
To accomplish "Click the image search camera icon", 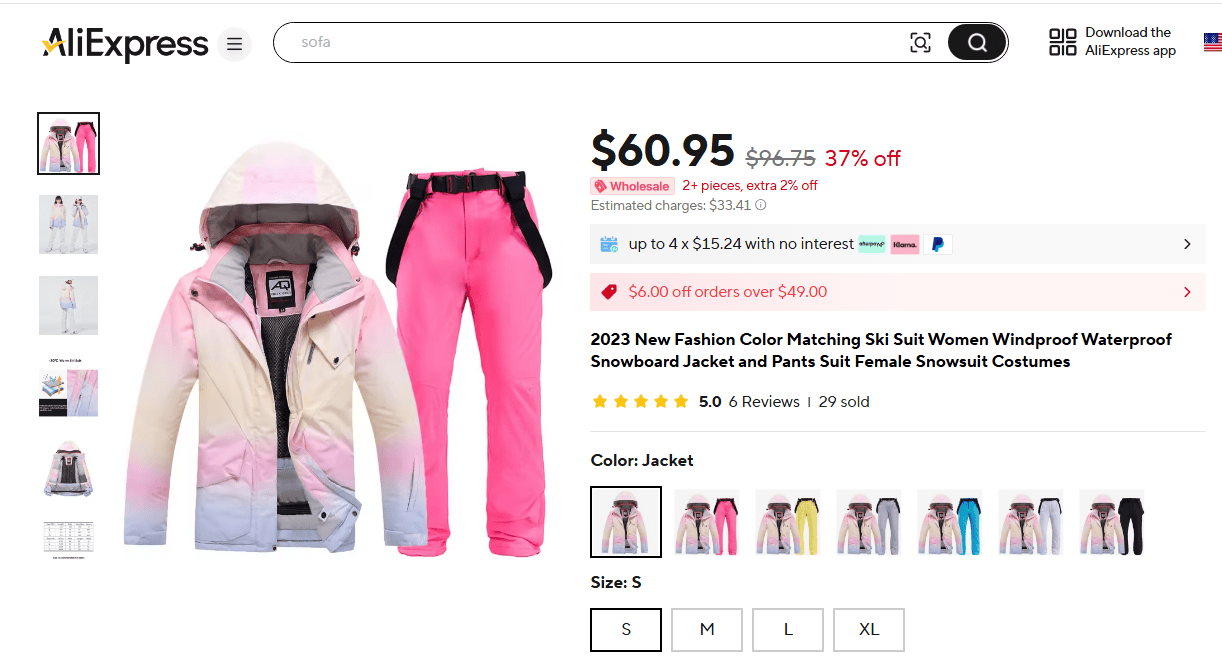I will click(x=920, y=42).
